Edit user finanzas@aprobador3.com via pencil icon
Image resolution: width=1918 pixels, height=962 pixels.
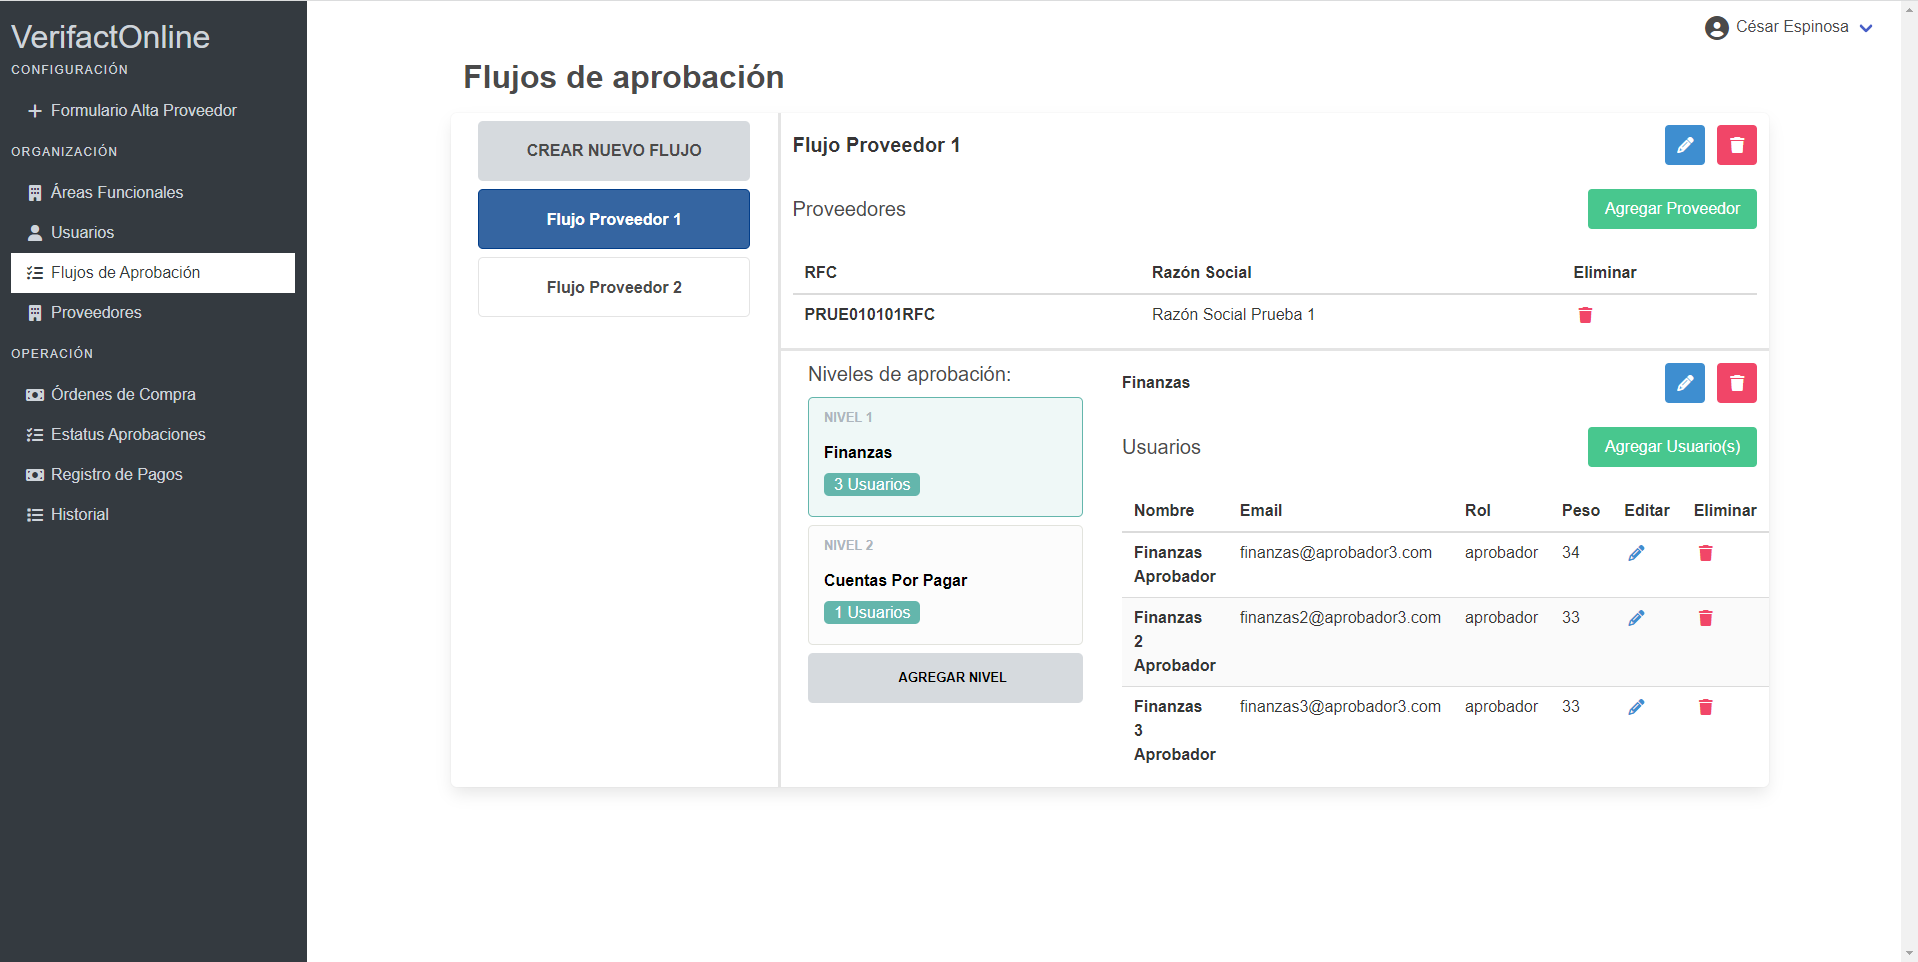pyautogui.click(x=1636, y=553)
